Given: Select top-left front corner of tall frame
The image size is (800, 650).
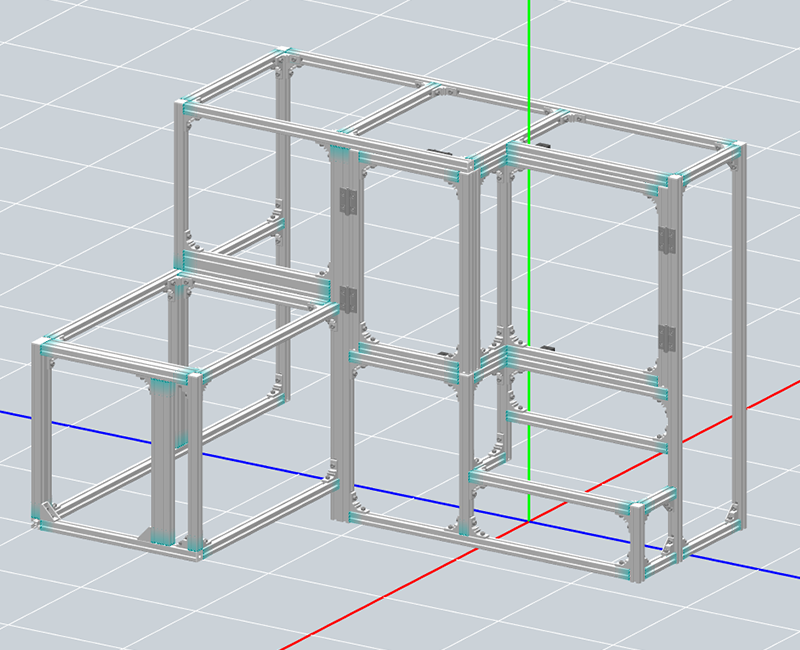Looking at the screenshot, I should click(183, 107).
